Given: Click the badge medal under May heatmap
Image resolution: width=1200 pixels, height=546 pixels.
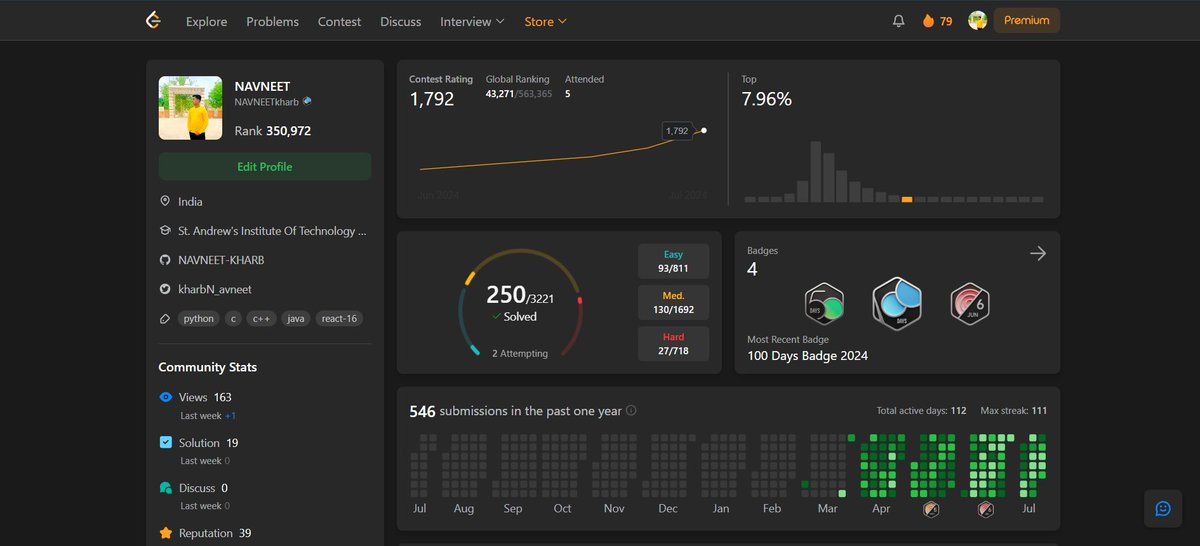Looking at the screenshot, I should point(931,510).
